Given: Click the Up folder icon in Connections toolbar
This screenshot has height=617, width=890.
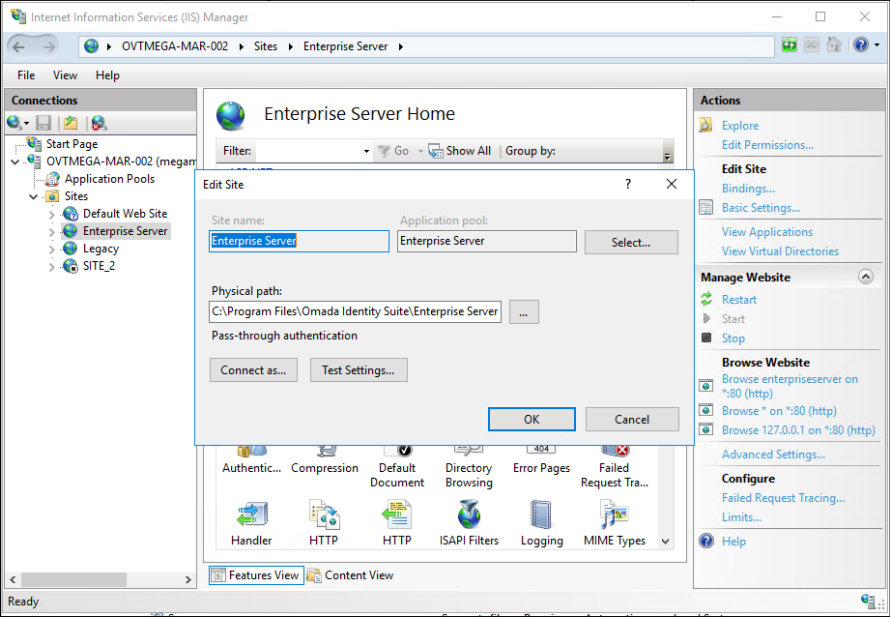Looking at the screenshot, I should (70, 123).
